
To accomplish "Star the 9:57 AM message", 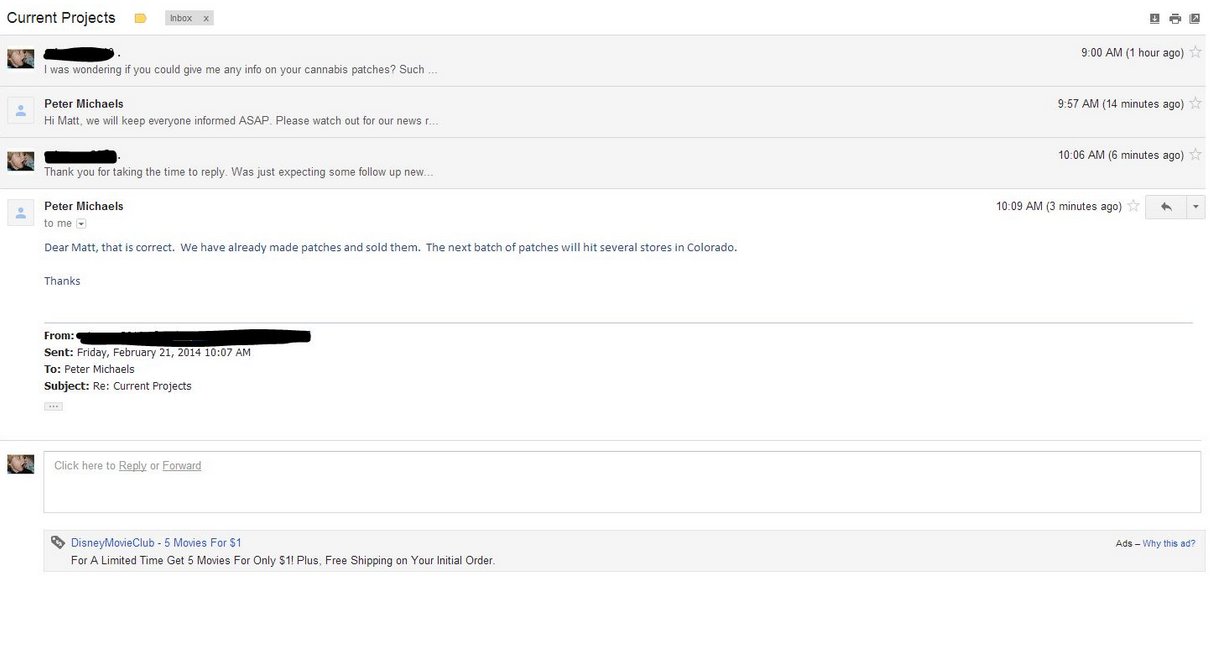I will coord(1196,104).
